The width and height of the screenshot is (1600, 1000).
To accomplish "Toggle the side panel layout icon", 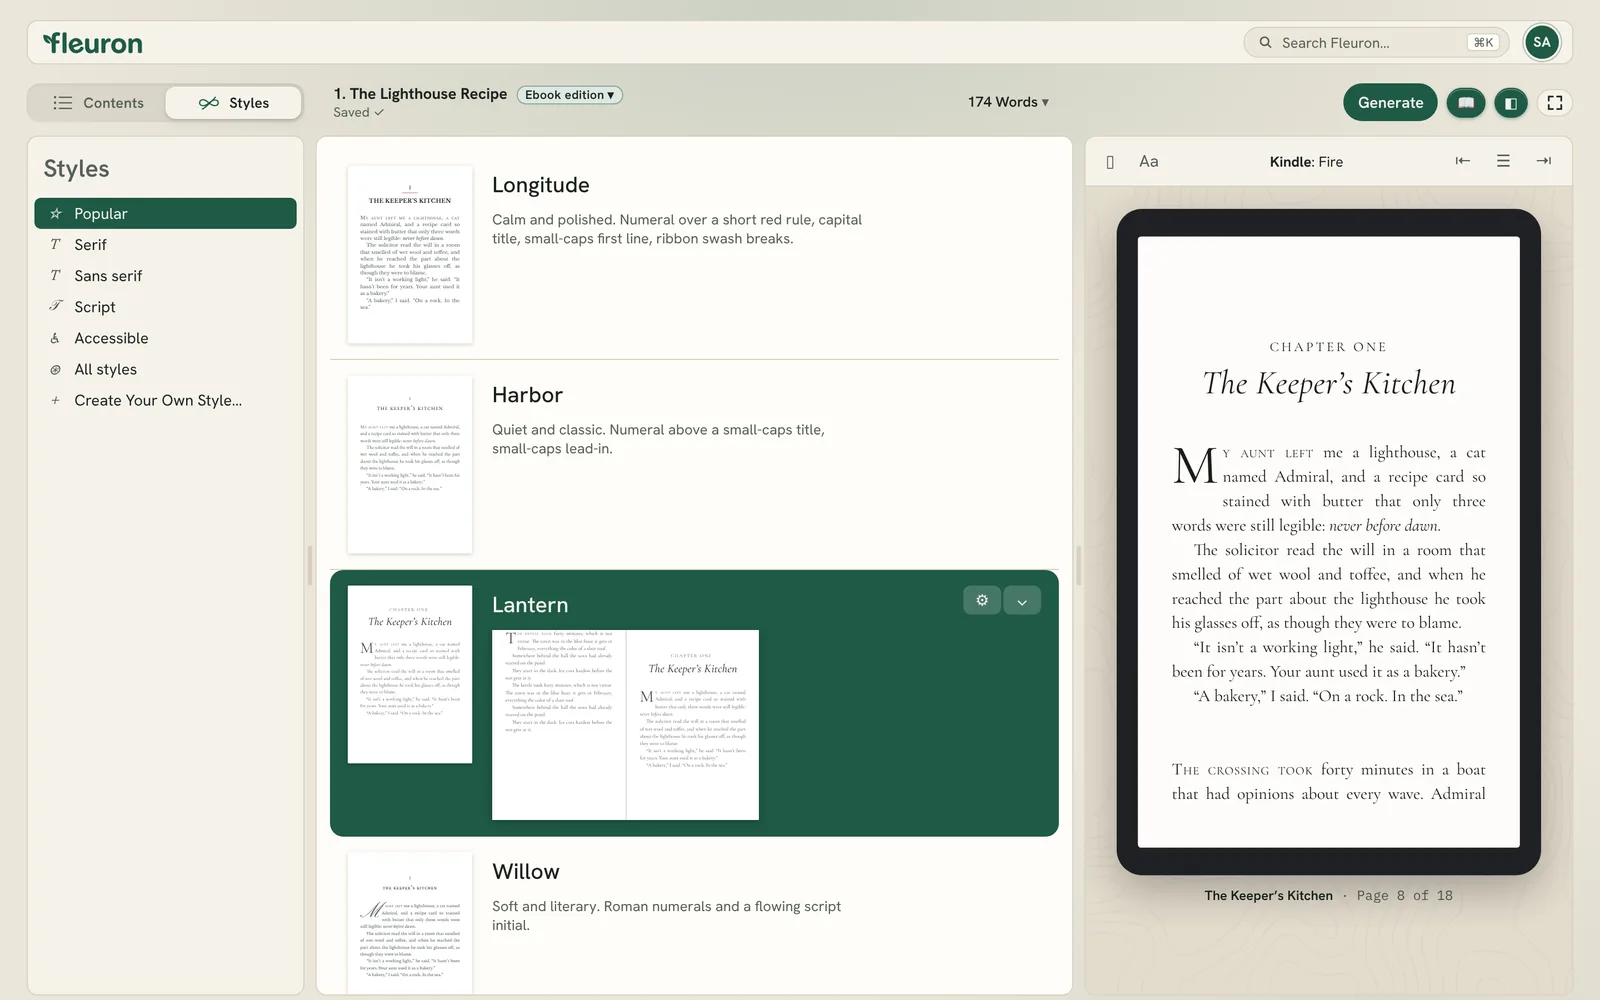I will [1511, 103].
